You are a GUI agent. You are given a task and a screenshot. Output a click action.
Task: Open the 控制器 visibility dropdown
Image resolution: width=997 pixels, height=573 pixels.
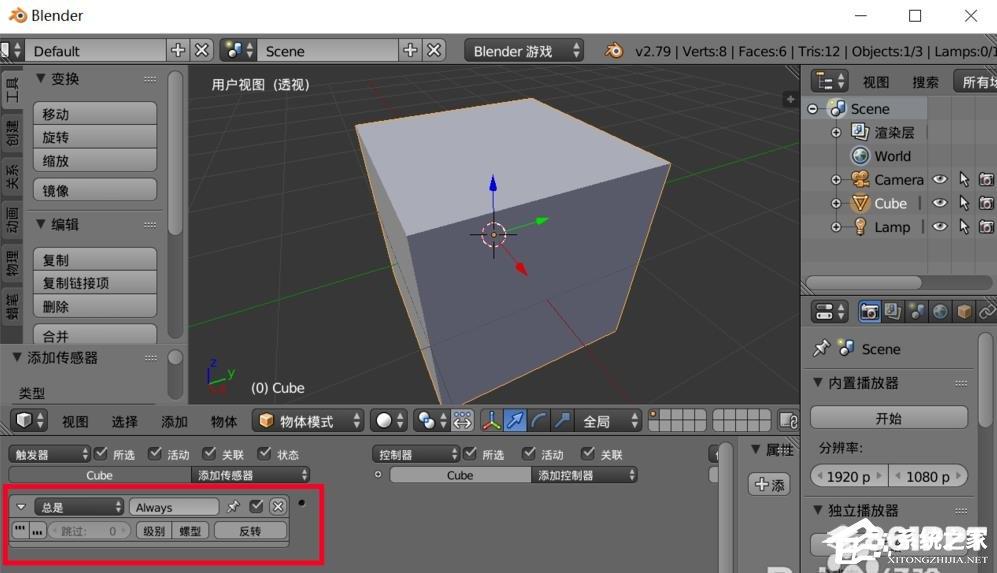(415, 454)
